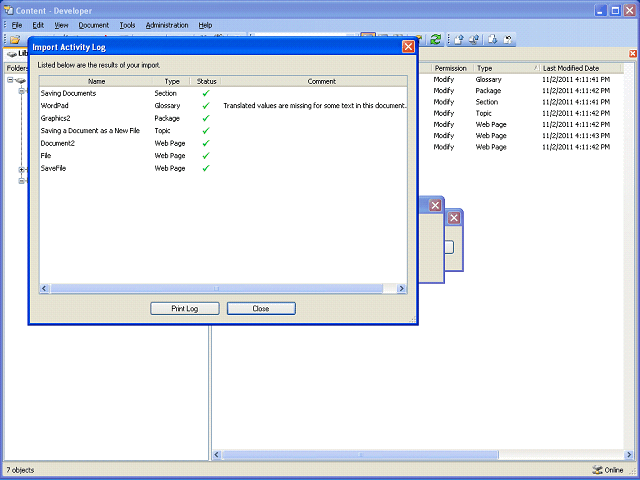640x480 pixels.
Task: Open the Tools menu
Action: (127, 25)
